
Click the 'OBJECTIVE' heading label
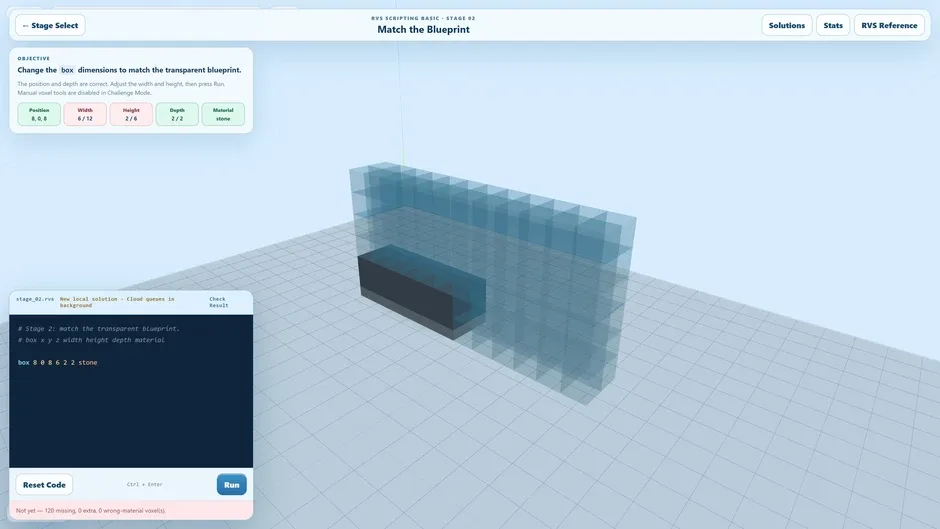click(x=34, y=59)
